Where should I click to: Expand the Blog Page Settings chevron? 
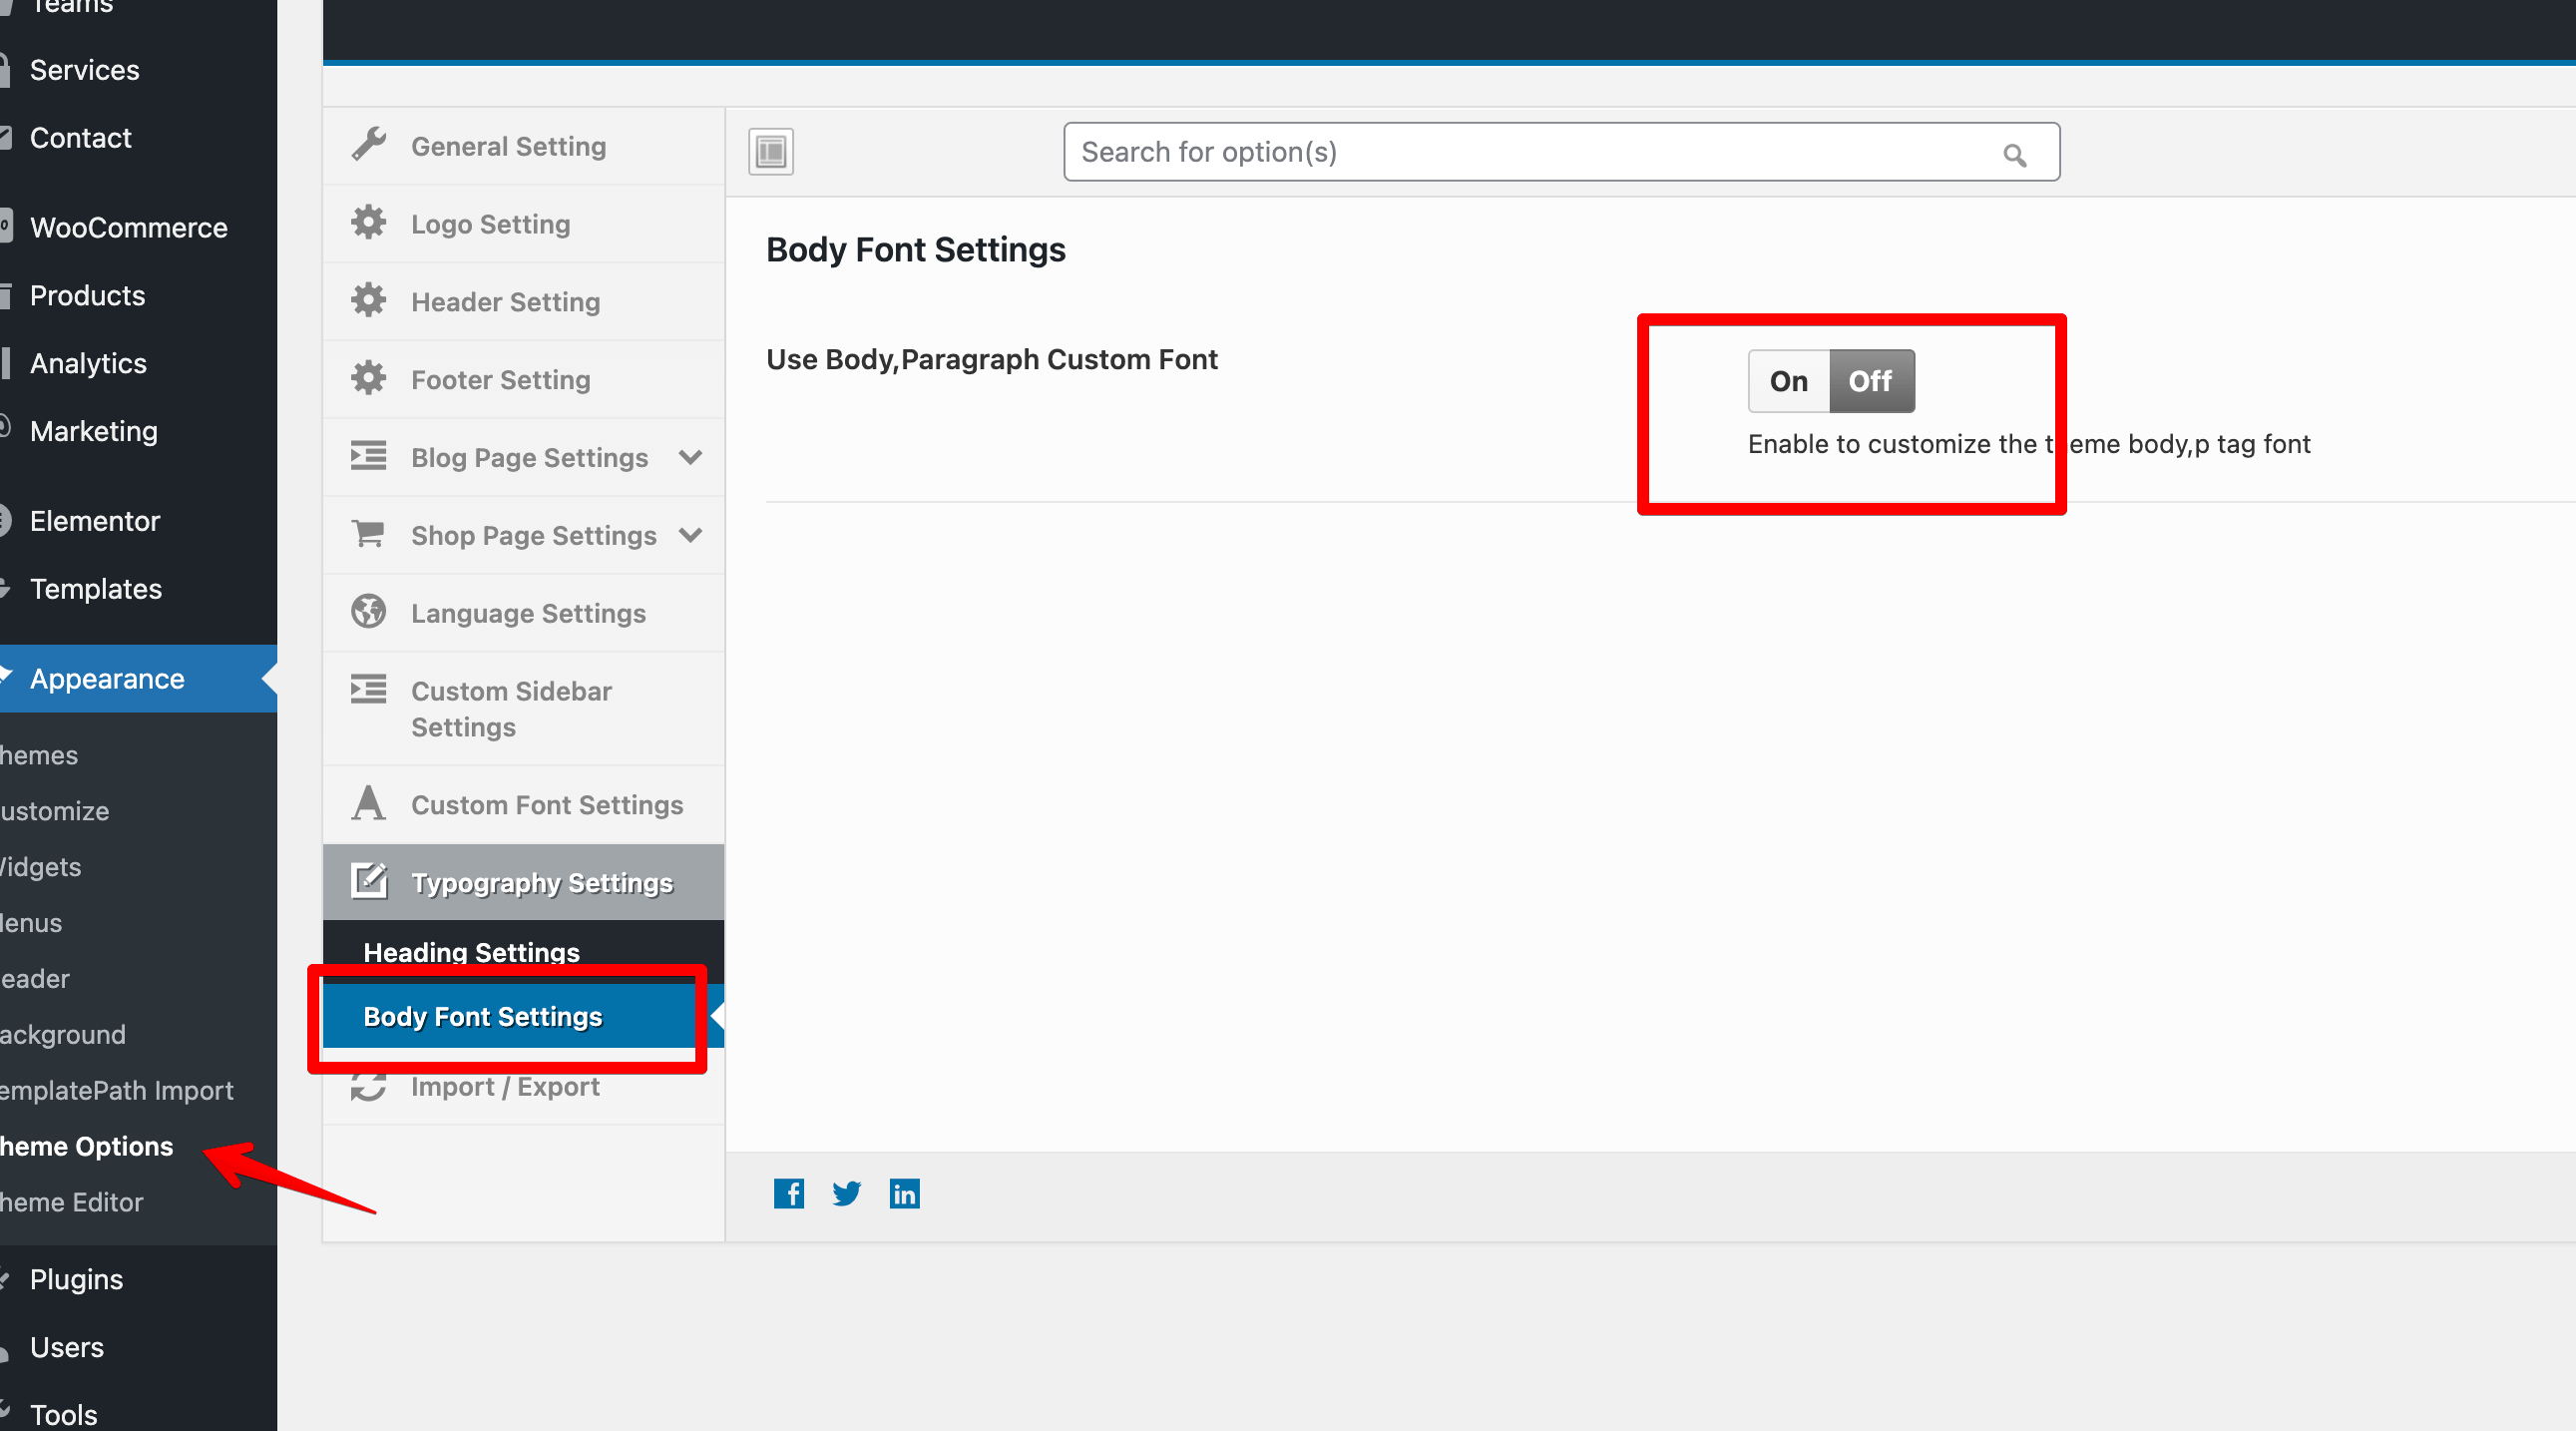pos(690,457)
